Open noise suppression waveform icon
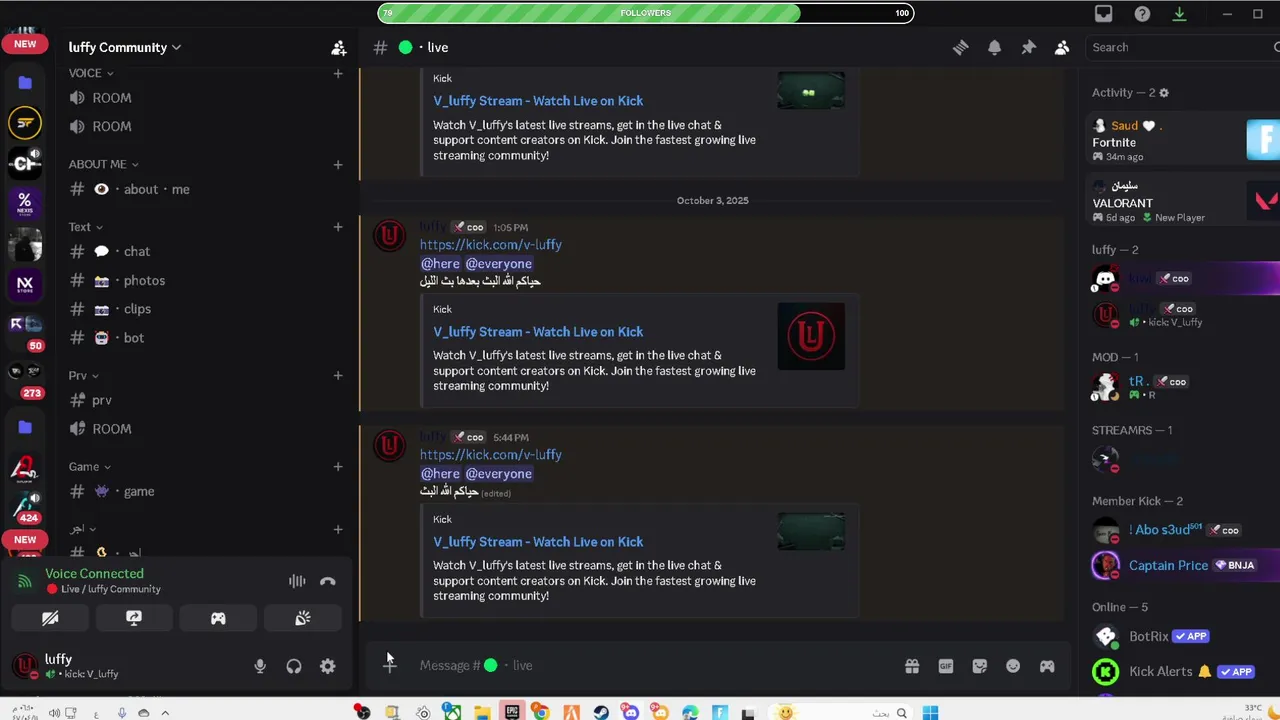This screenshot has width=1280, height=720. point(297,581)
